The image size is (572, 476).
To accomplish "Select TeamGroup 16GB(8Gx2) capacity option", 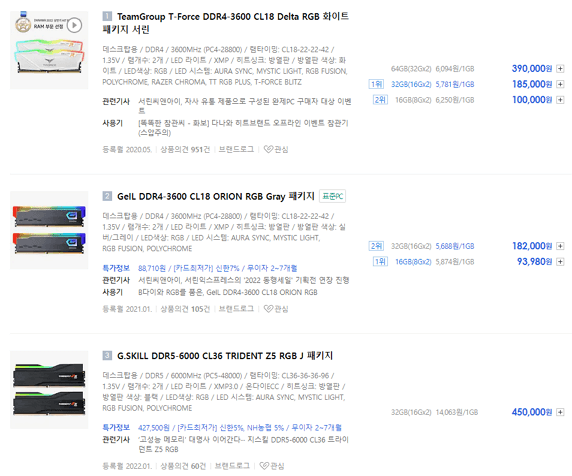I will pos(413,100).
